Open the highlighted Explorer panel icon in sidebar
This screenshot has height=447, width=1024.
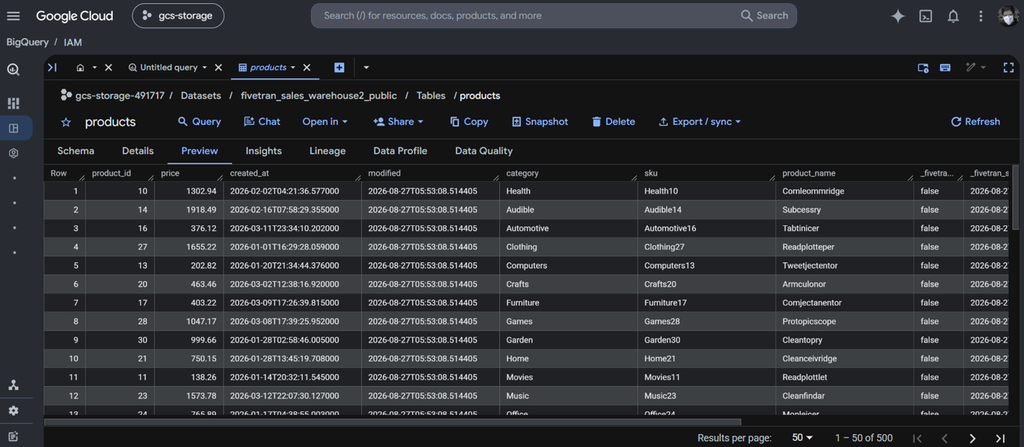point(13,128)
